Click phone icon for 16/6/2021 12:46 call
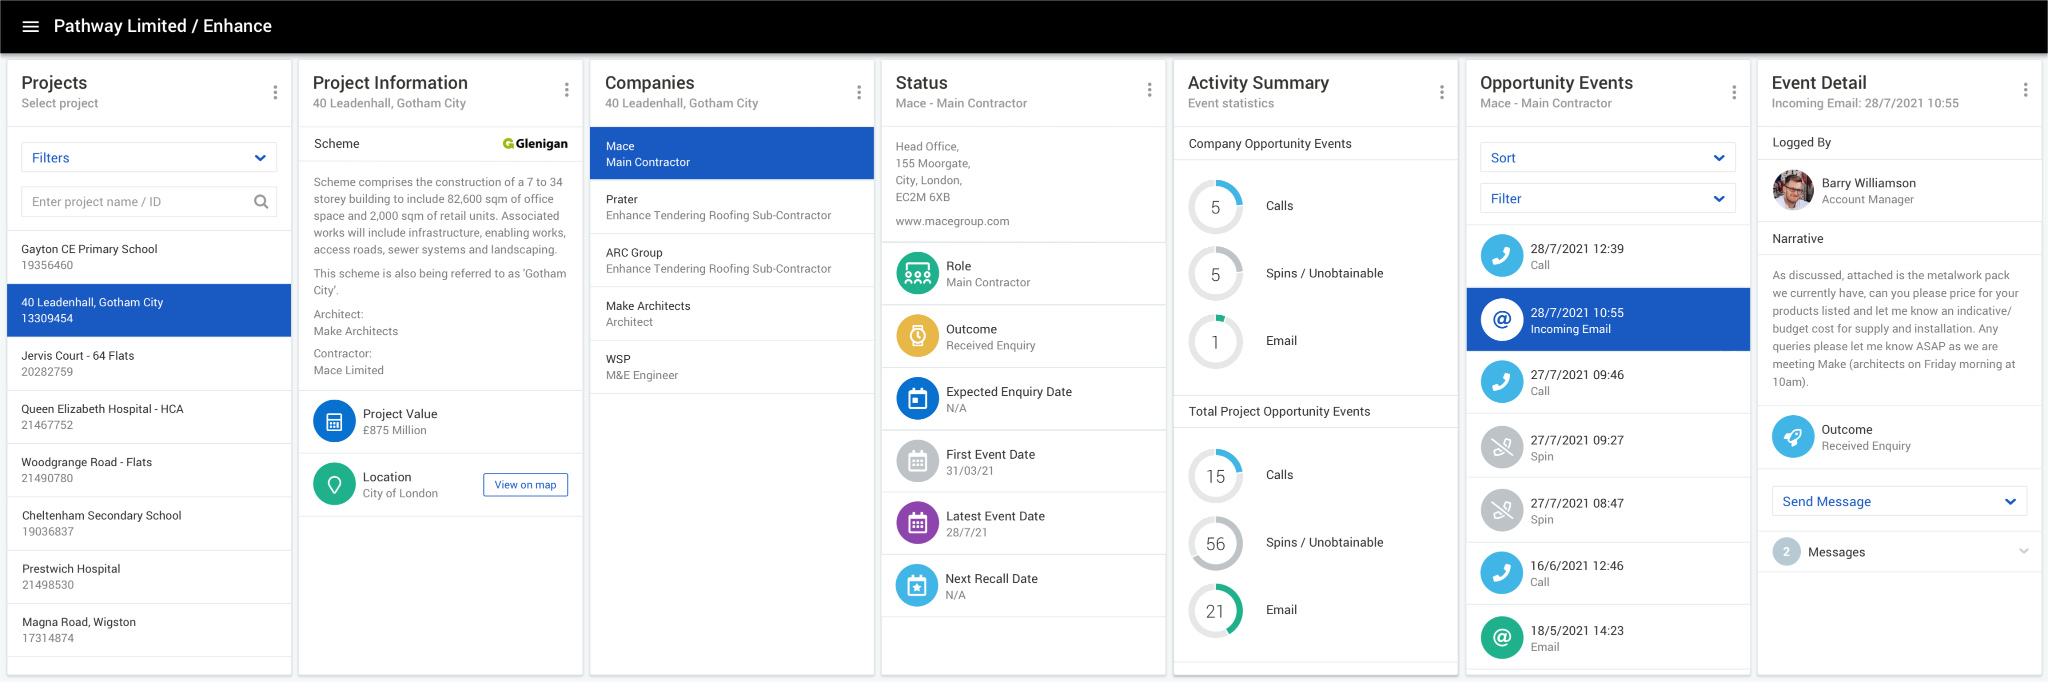This screenshot has width=2048, height=682. [1501, 573]
